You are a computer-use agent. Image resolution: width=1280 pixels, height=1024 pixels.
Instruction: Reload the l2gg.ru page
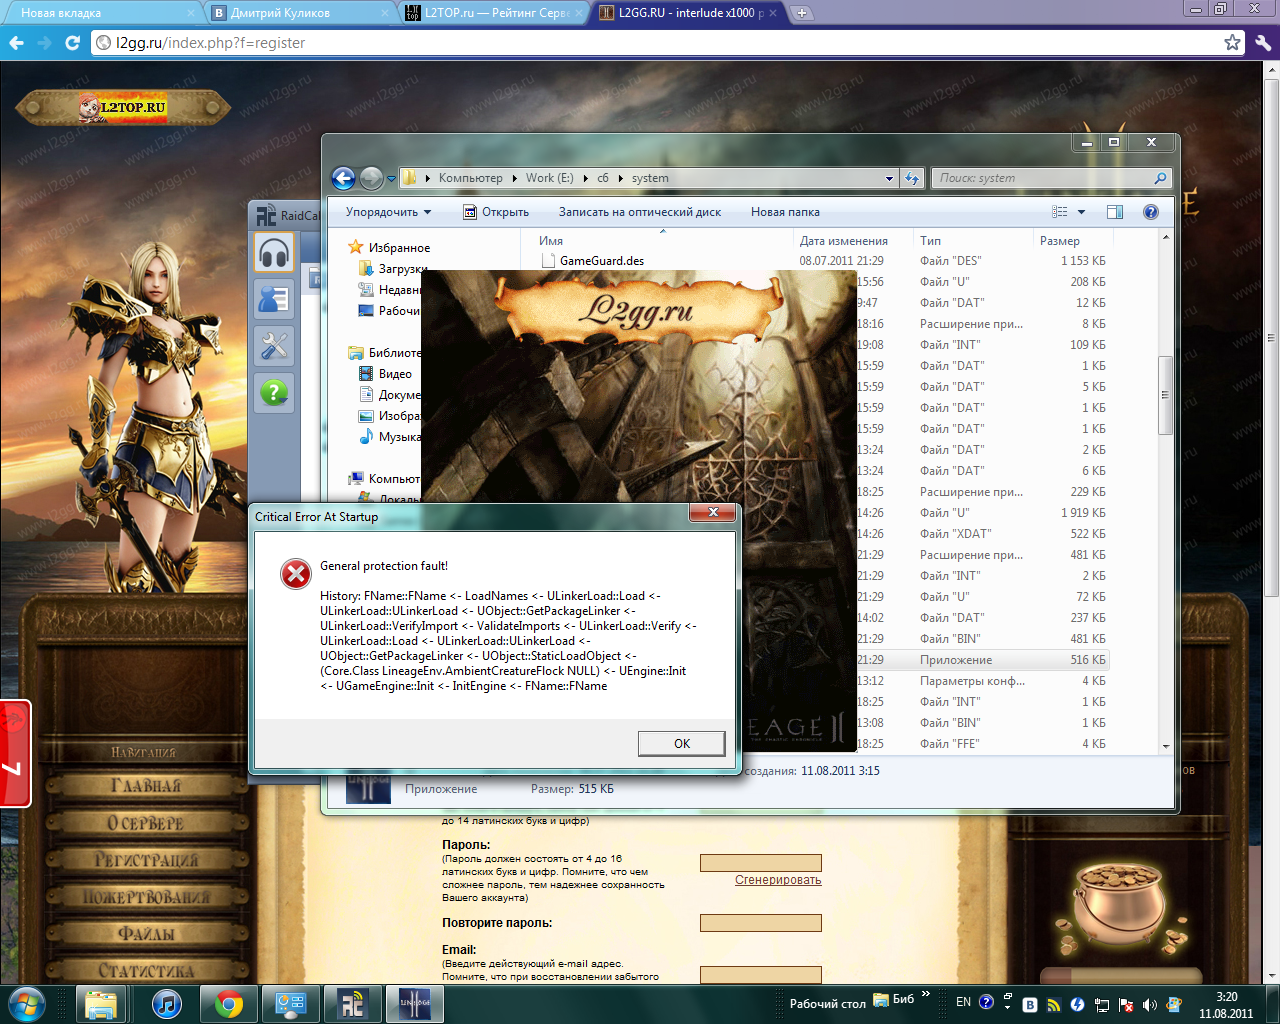pyautogui.click(x=72, y=43)
